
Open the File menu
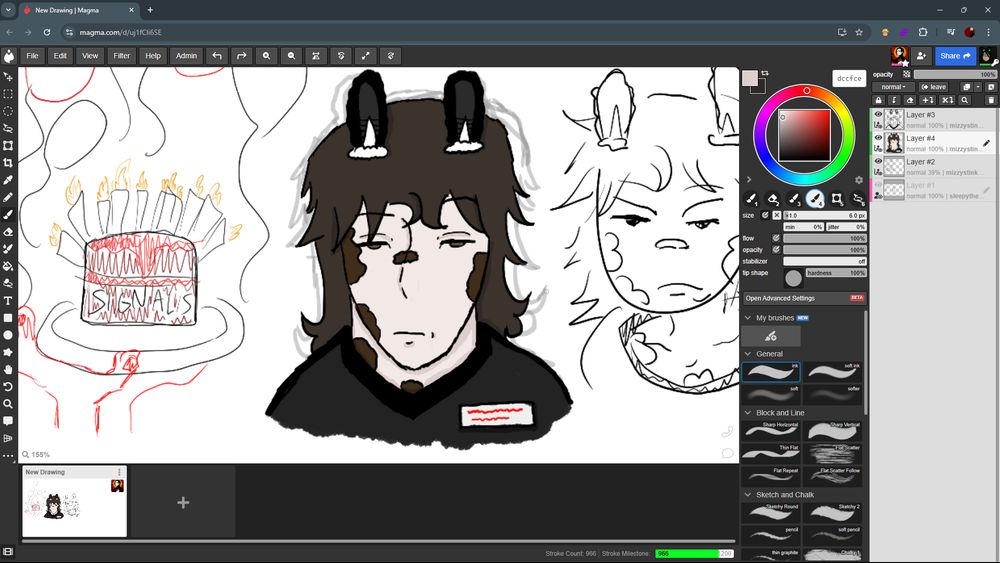pos(32,56)
